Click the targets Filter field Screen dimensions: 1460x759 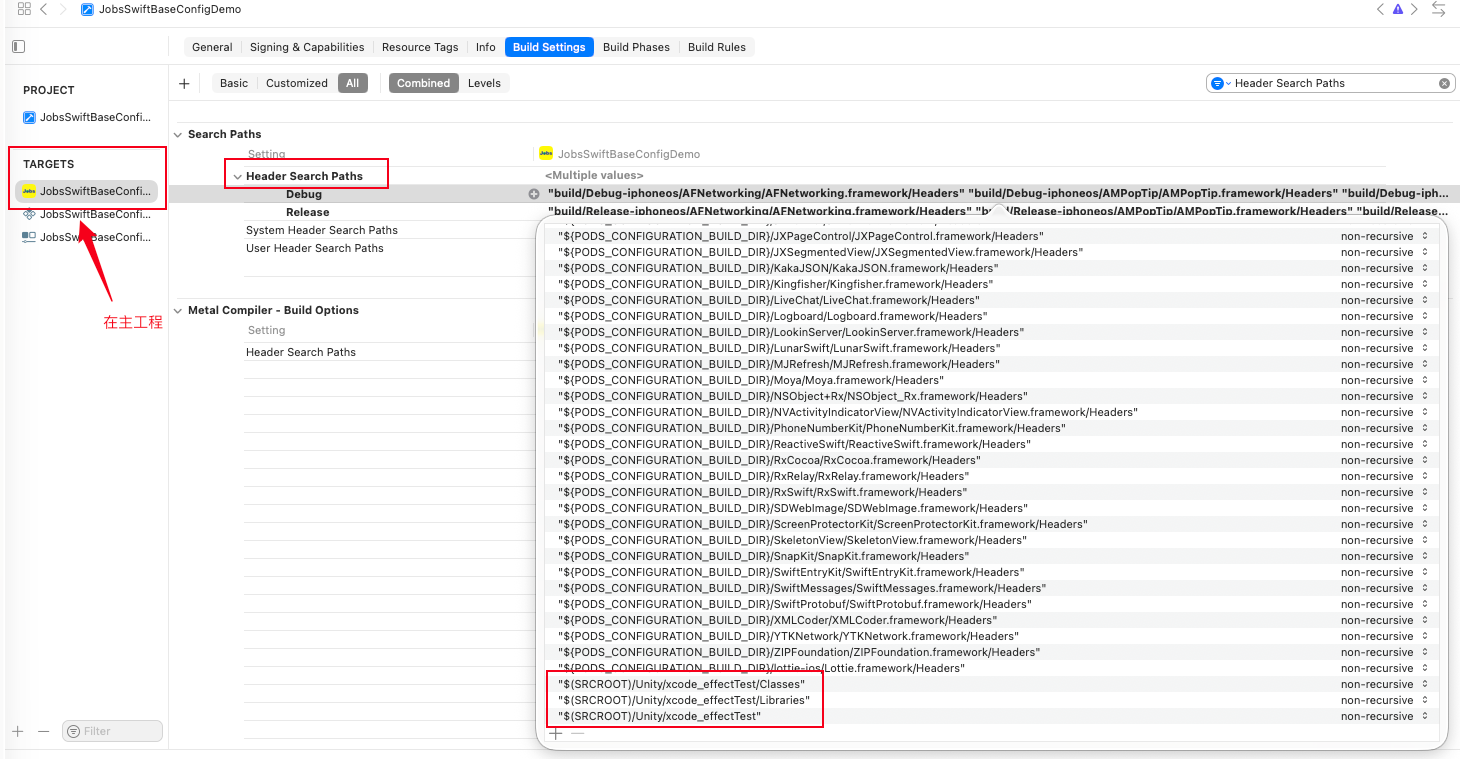point(112,731)
